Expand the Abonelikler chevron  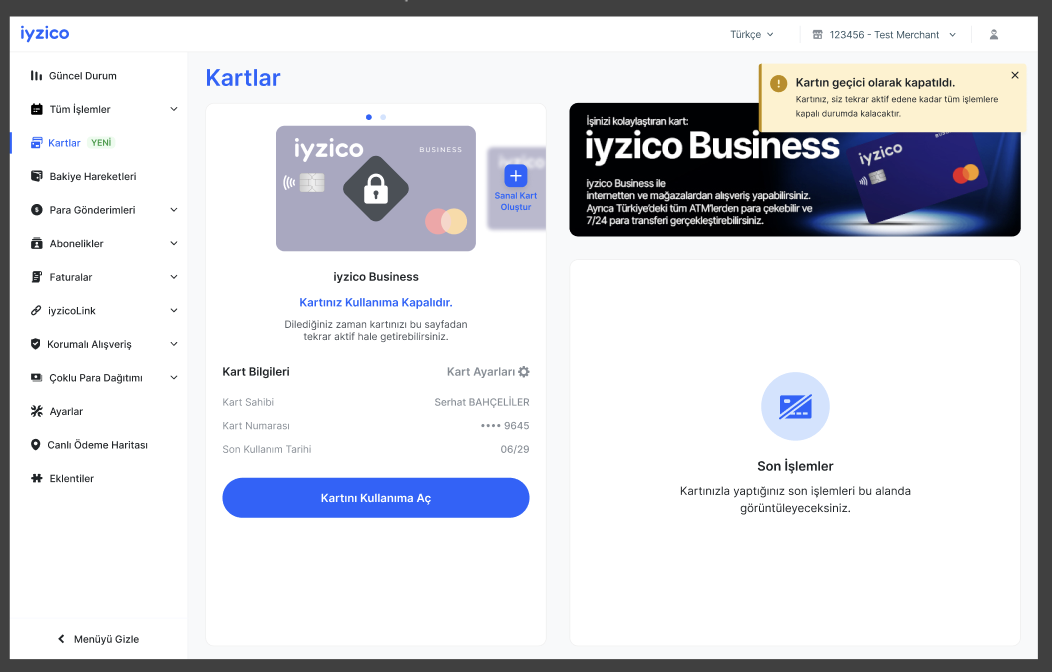174,243
